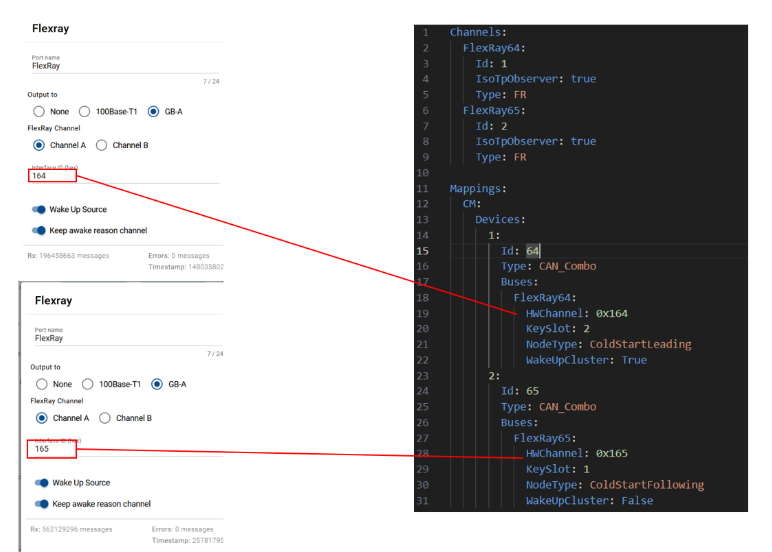This screenshot has width=772, height=552.
Task: Select Channel A in upper Flexray panel
Action: (x=39, y=145)
